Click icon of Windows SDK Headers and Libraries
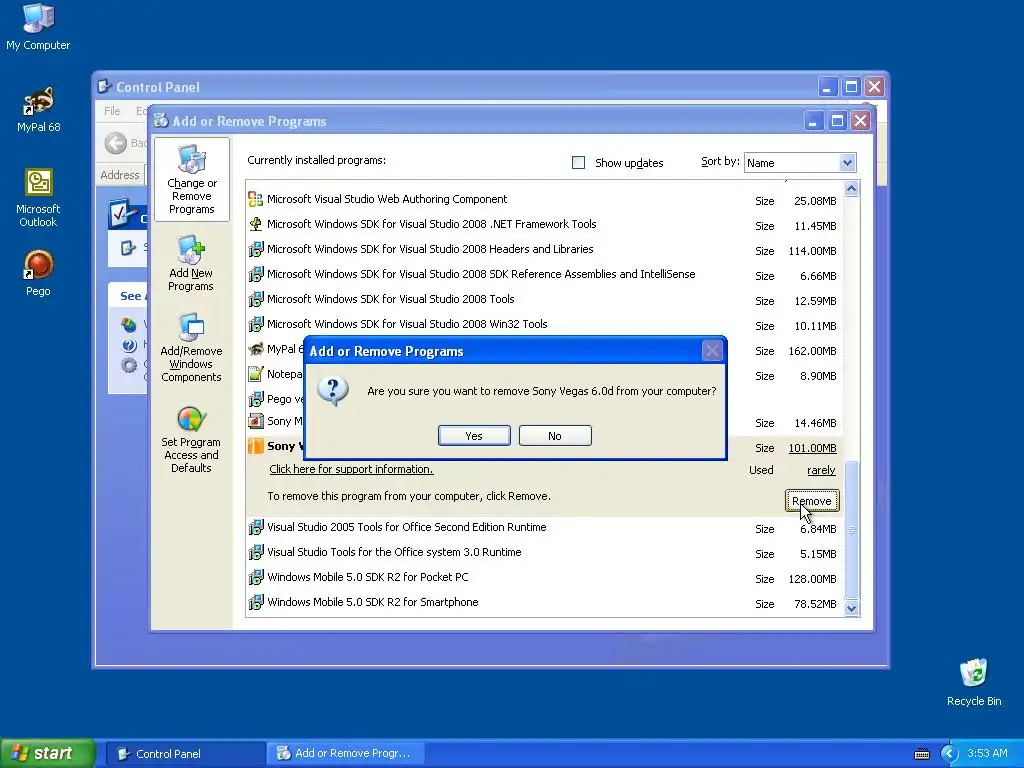The image size is (1024, 768). [x=255, y=249]
